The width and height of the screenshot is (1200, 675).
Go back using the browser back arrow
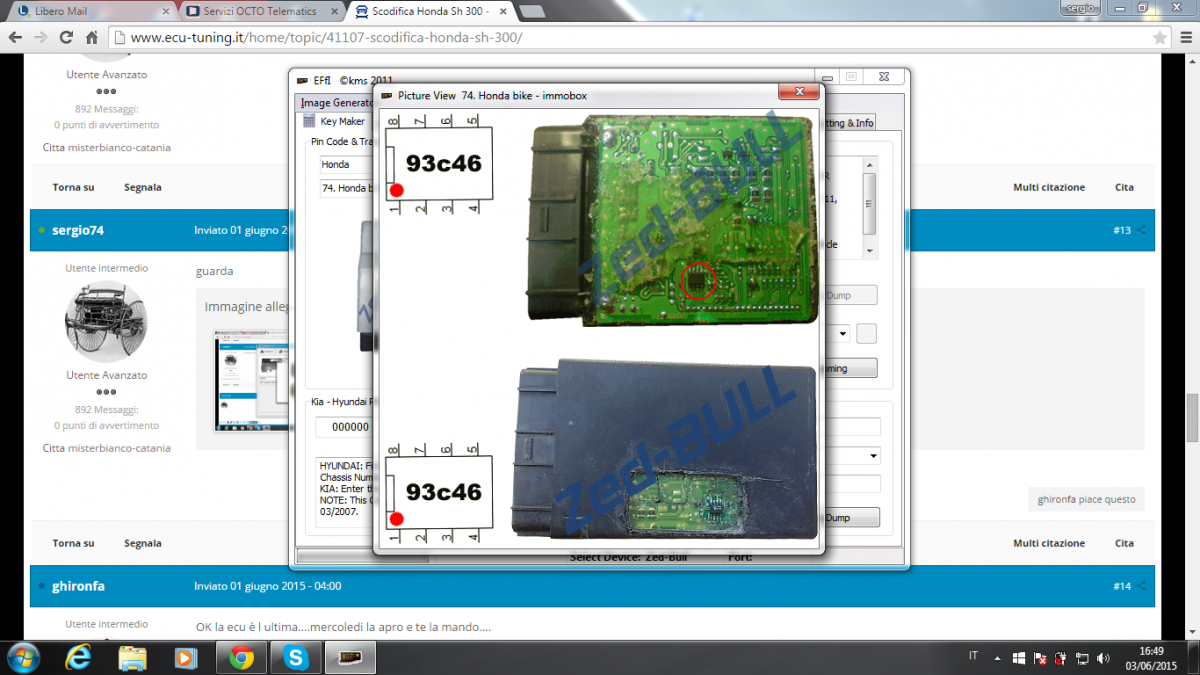point(15,38)
